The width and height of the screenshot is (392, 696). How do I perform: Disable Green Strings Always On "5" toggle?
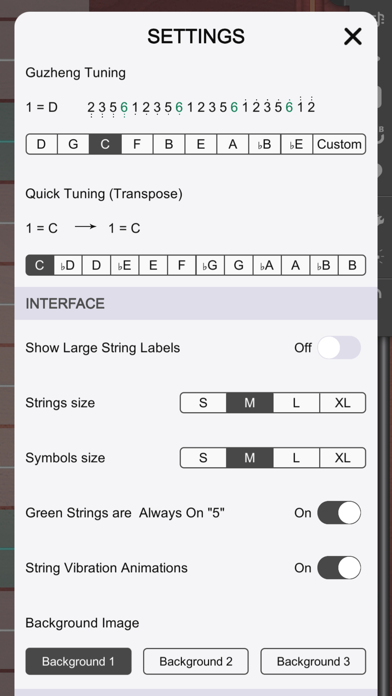[x=339, y=513]
